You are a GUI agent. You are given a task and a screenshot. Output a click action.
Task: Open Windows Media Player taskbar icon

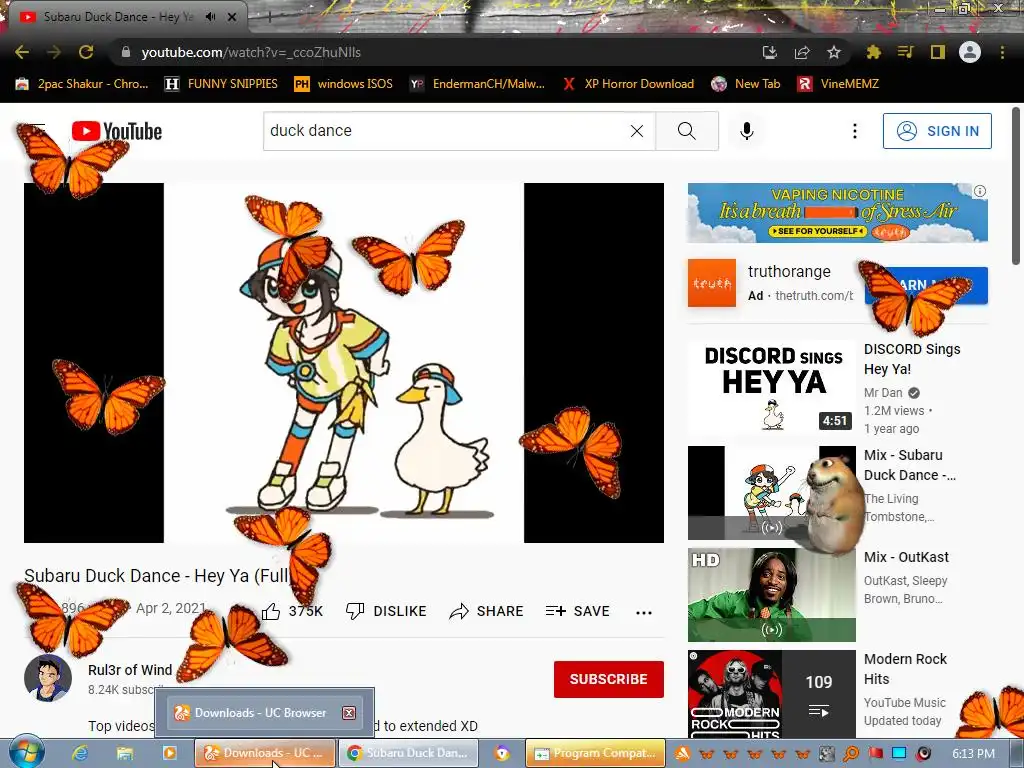(169, 753)
